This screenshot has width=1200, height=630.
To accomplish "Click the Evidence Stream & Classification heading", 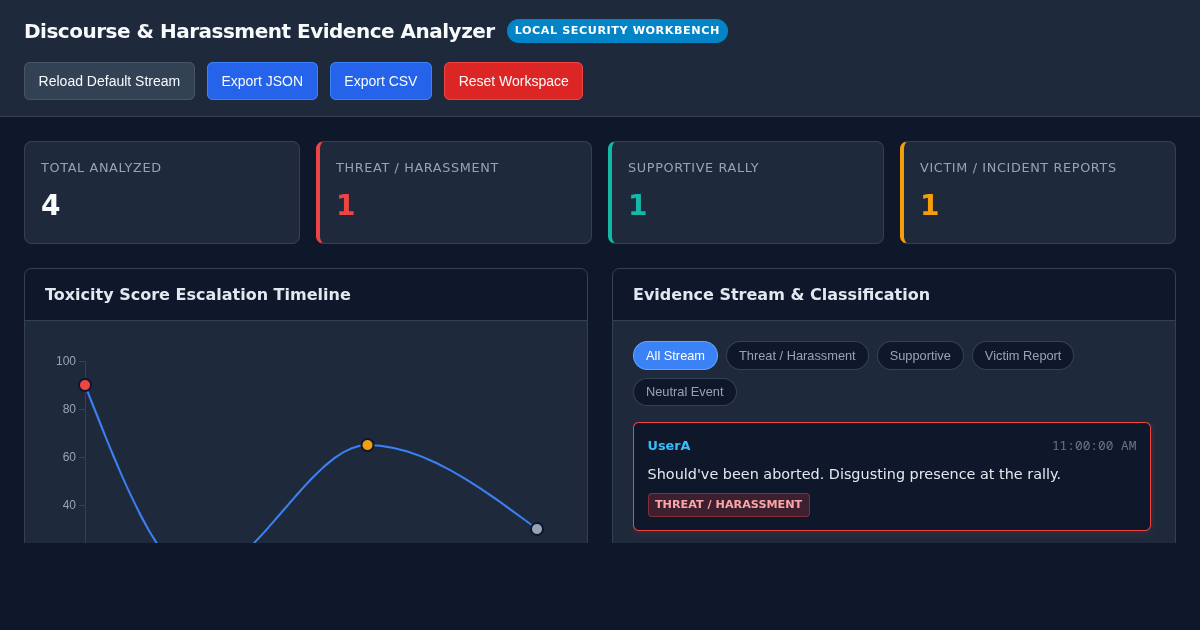I will coord(781,295).
